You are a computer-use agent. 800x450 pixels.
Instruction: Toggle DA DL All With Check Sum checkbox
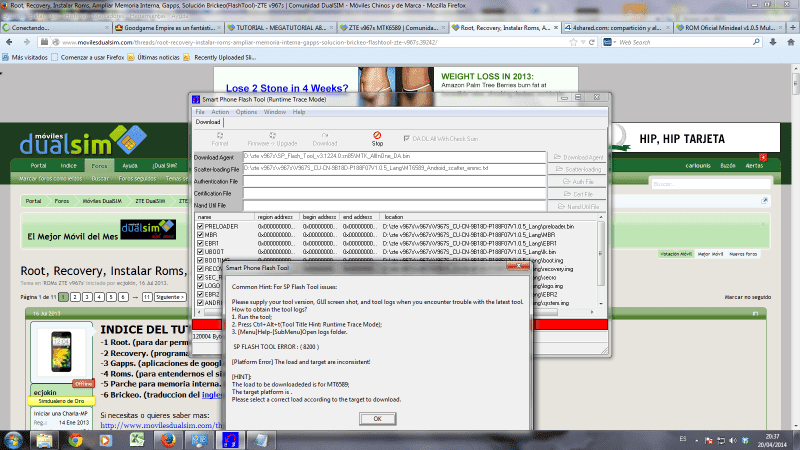click(407, 138)
